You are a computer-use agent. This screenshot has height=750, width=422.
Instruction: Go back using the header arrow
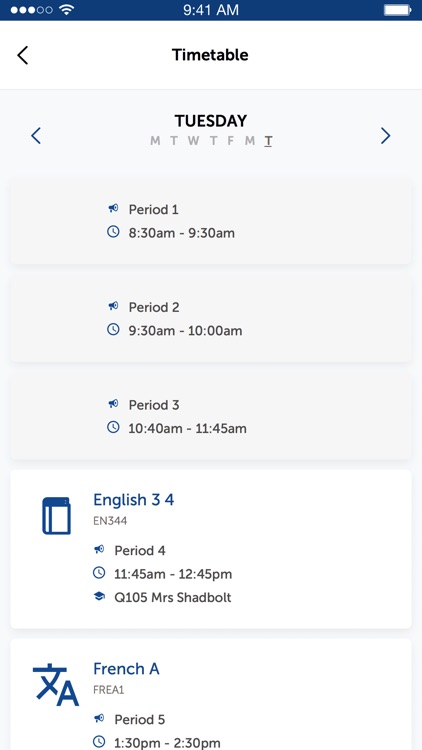[23, 55]
